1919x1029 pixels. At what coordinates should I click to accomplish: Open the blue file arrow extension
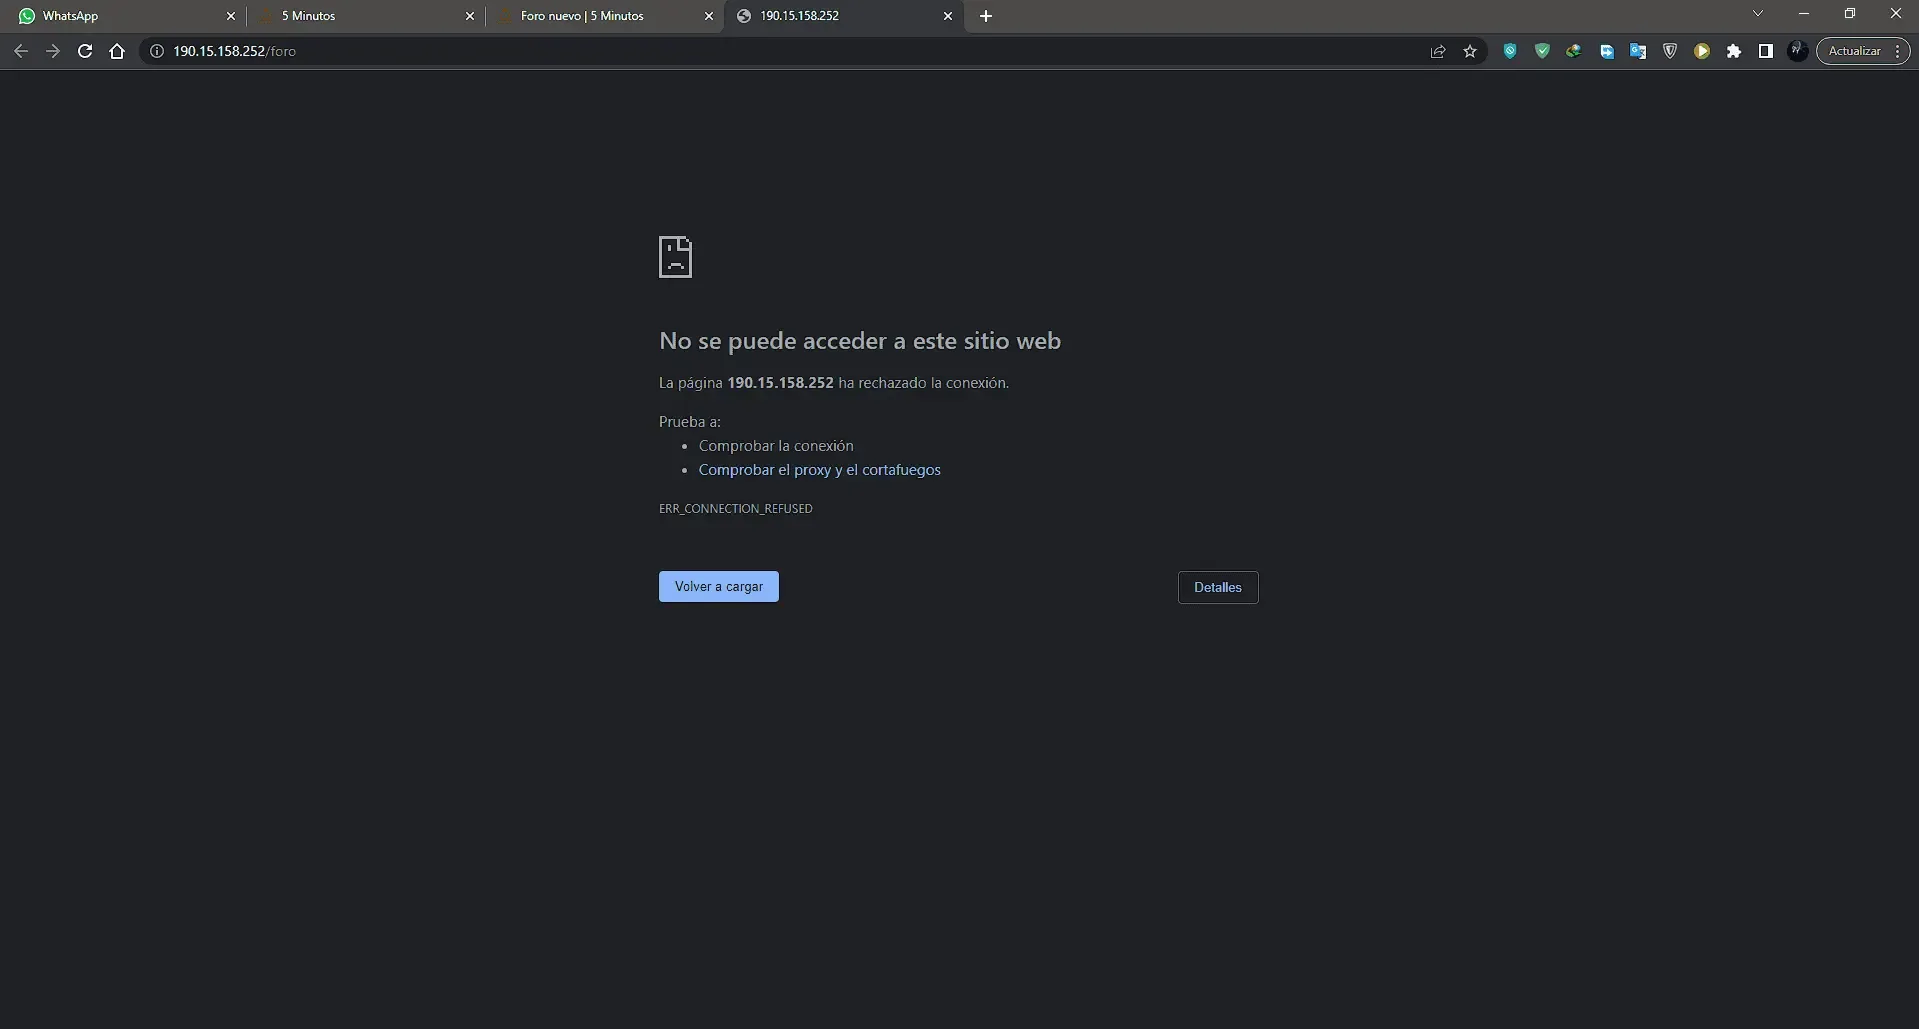(1606, 51)
